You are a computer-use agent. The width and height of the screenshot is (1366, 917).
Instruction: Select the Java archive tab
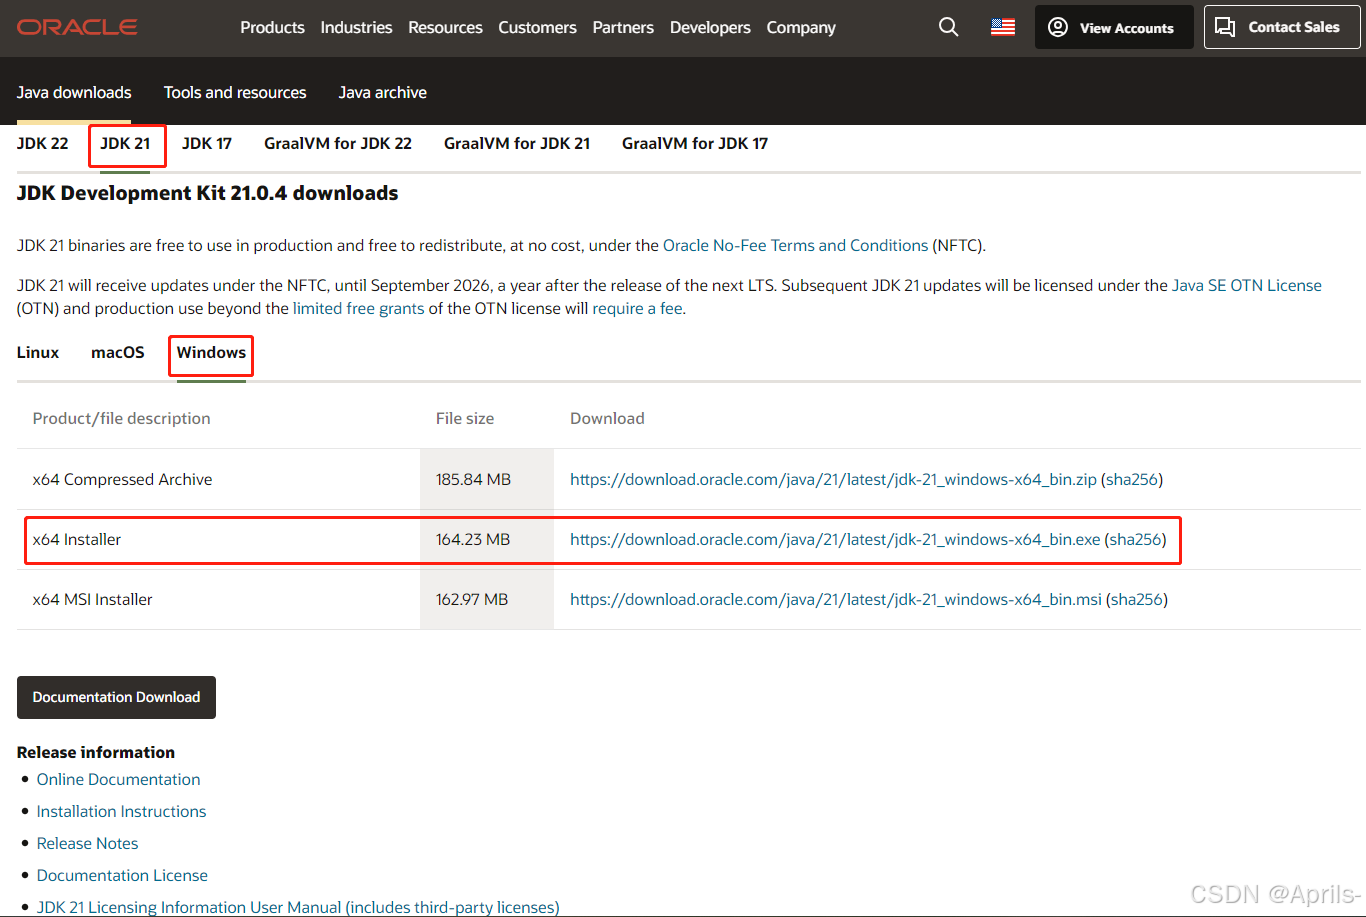[x=383, y=92]
